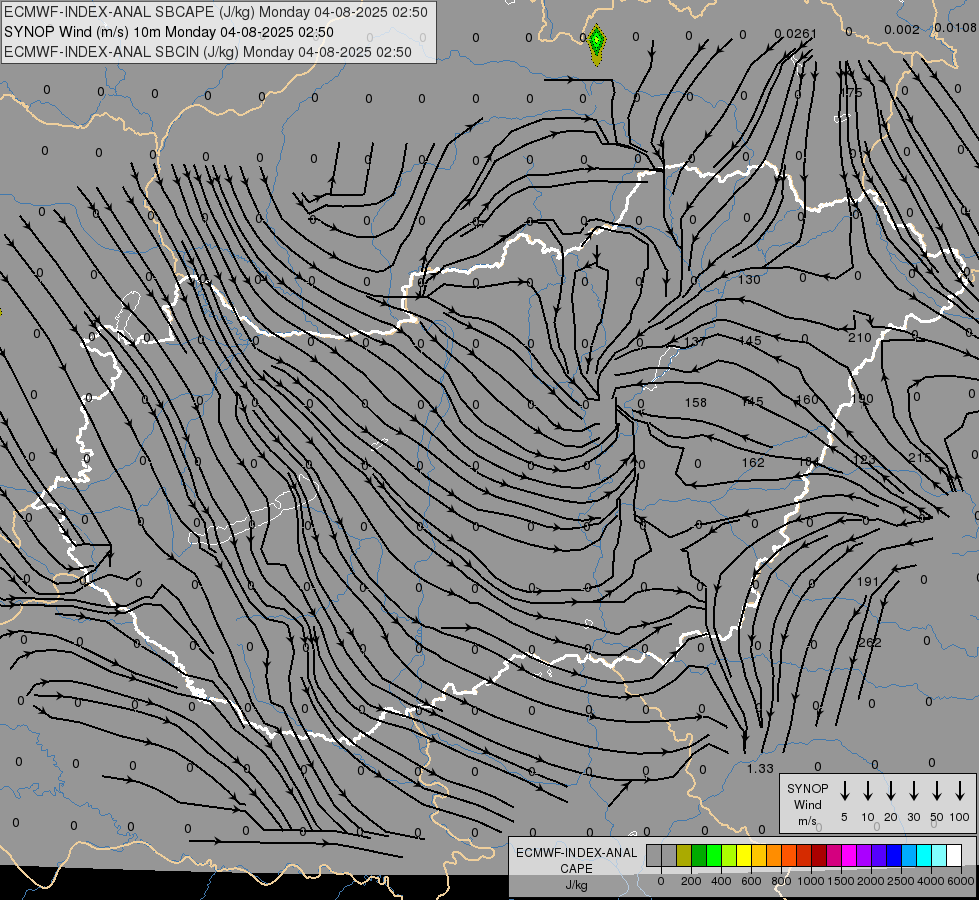Click the map value 137

[695, 342]
